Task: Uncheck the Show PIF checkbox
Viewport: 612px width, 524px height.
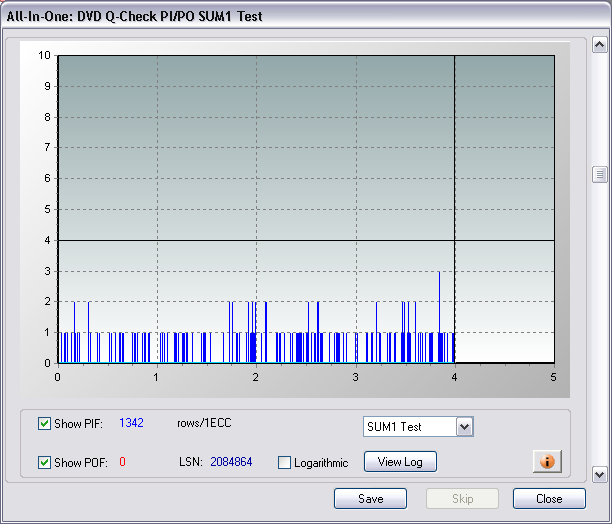Action: point(44,423)
